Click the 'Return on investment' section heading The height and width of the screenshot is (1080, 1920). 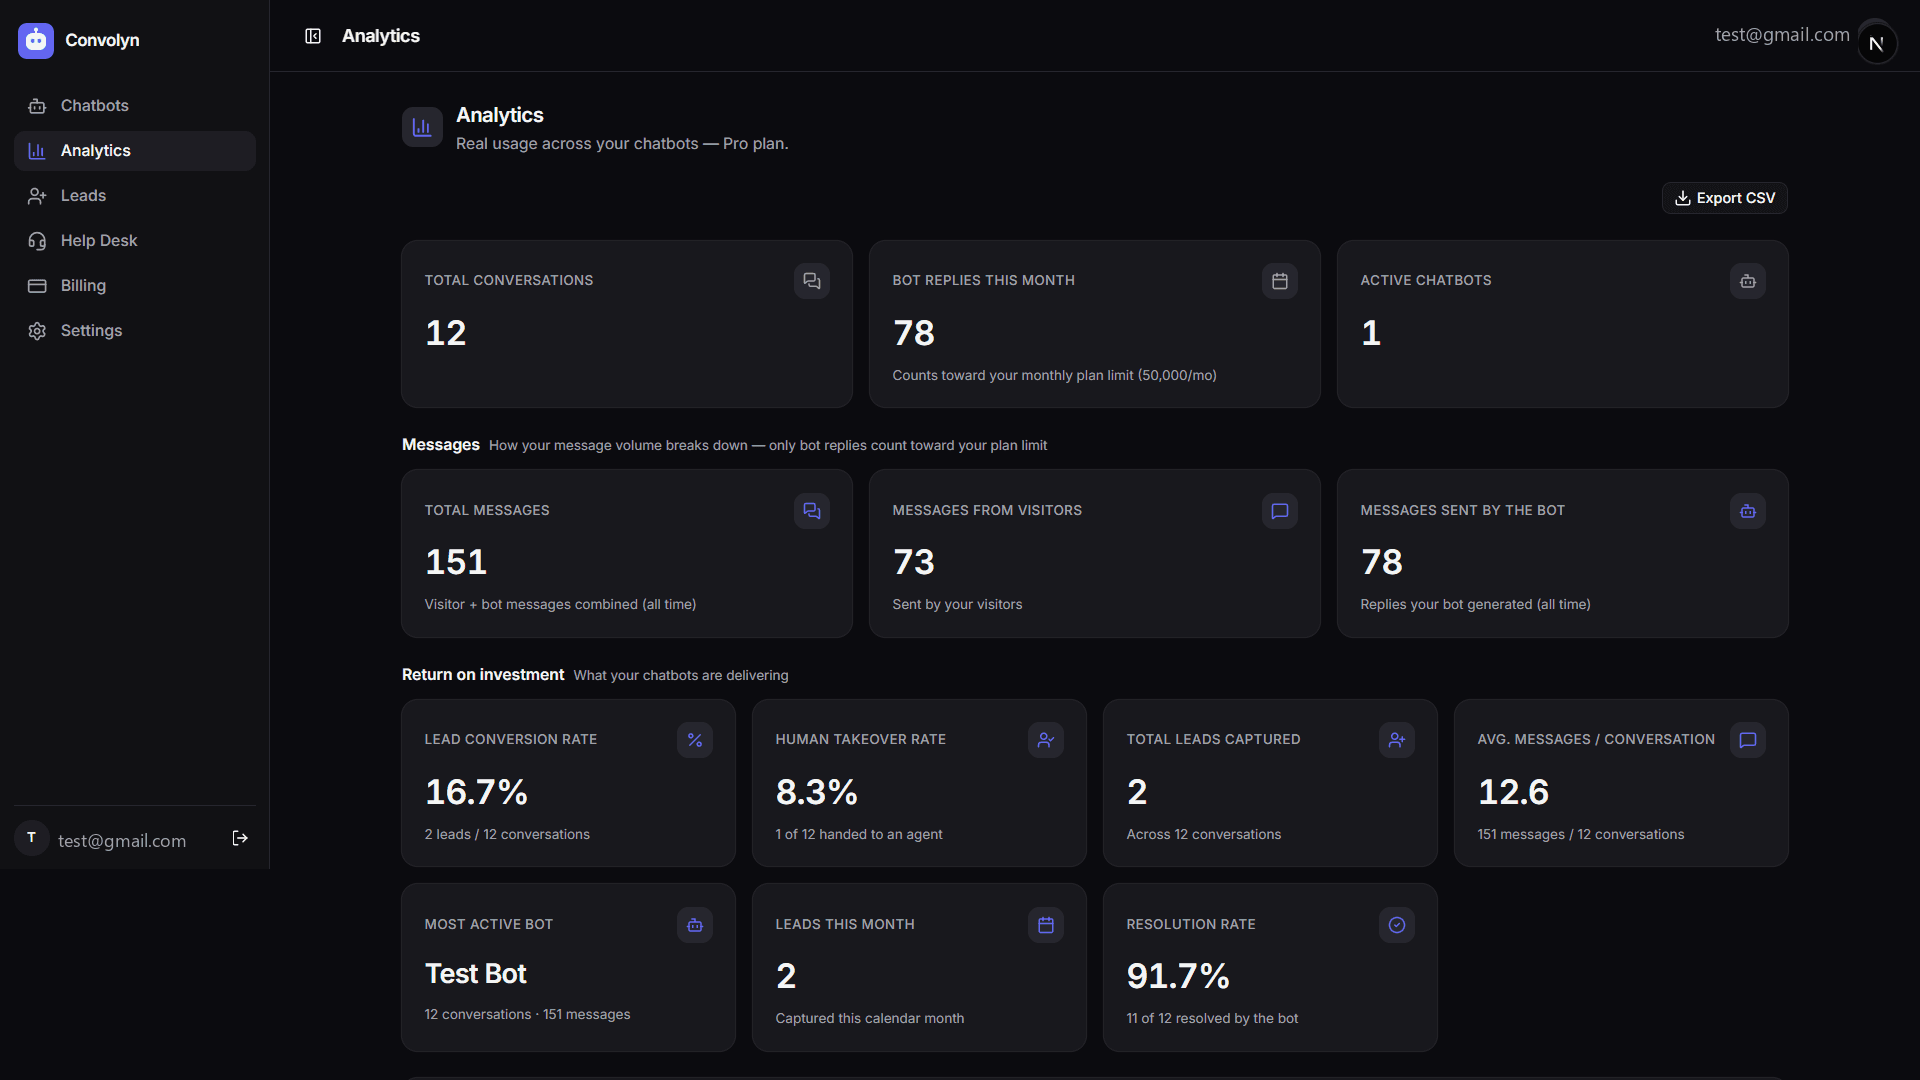483,675
